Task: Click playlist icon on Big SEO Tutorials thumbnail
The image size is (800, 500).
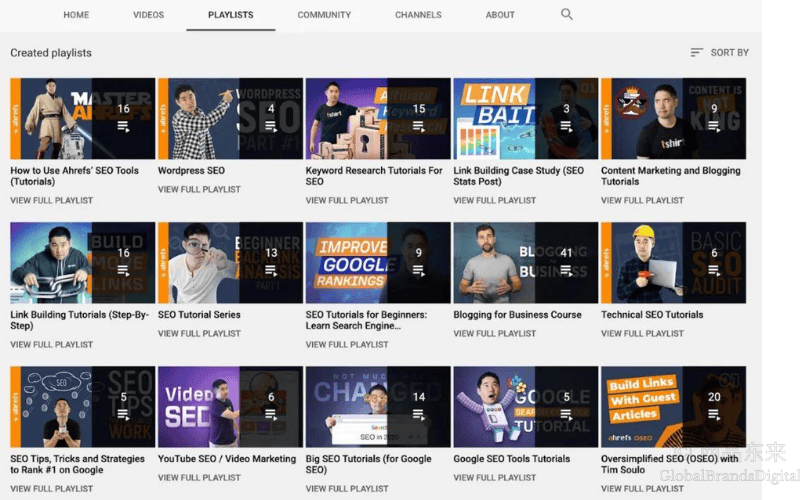Action: [x=418, y=415]
